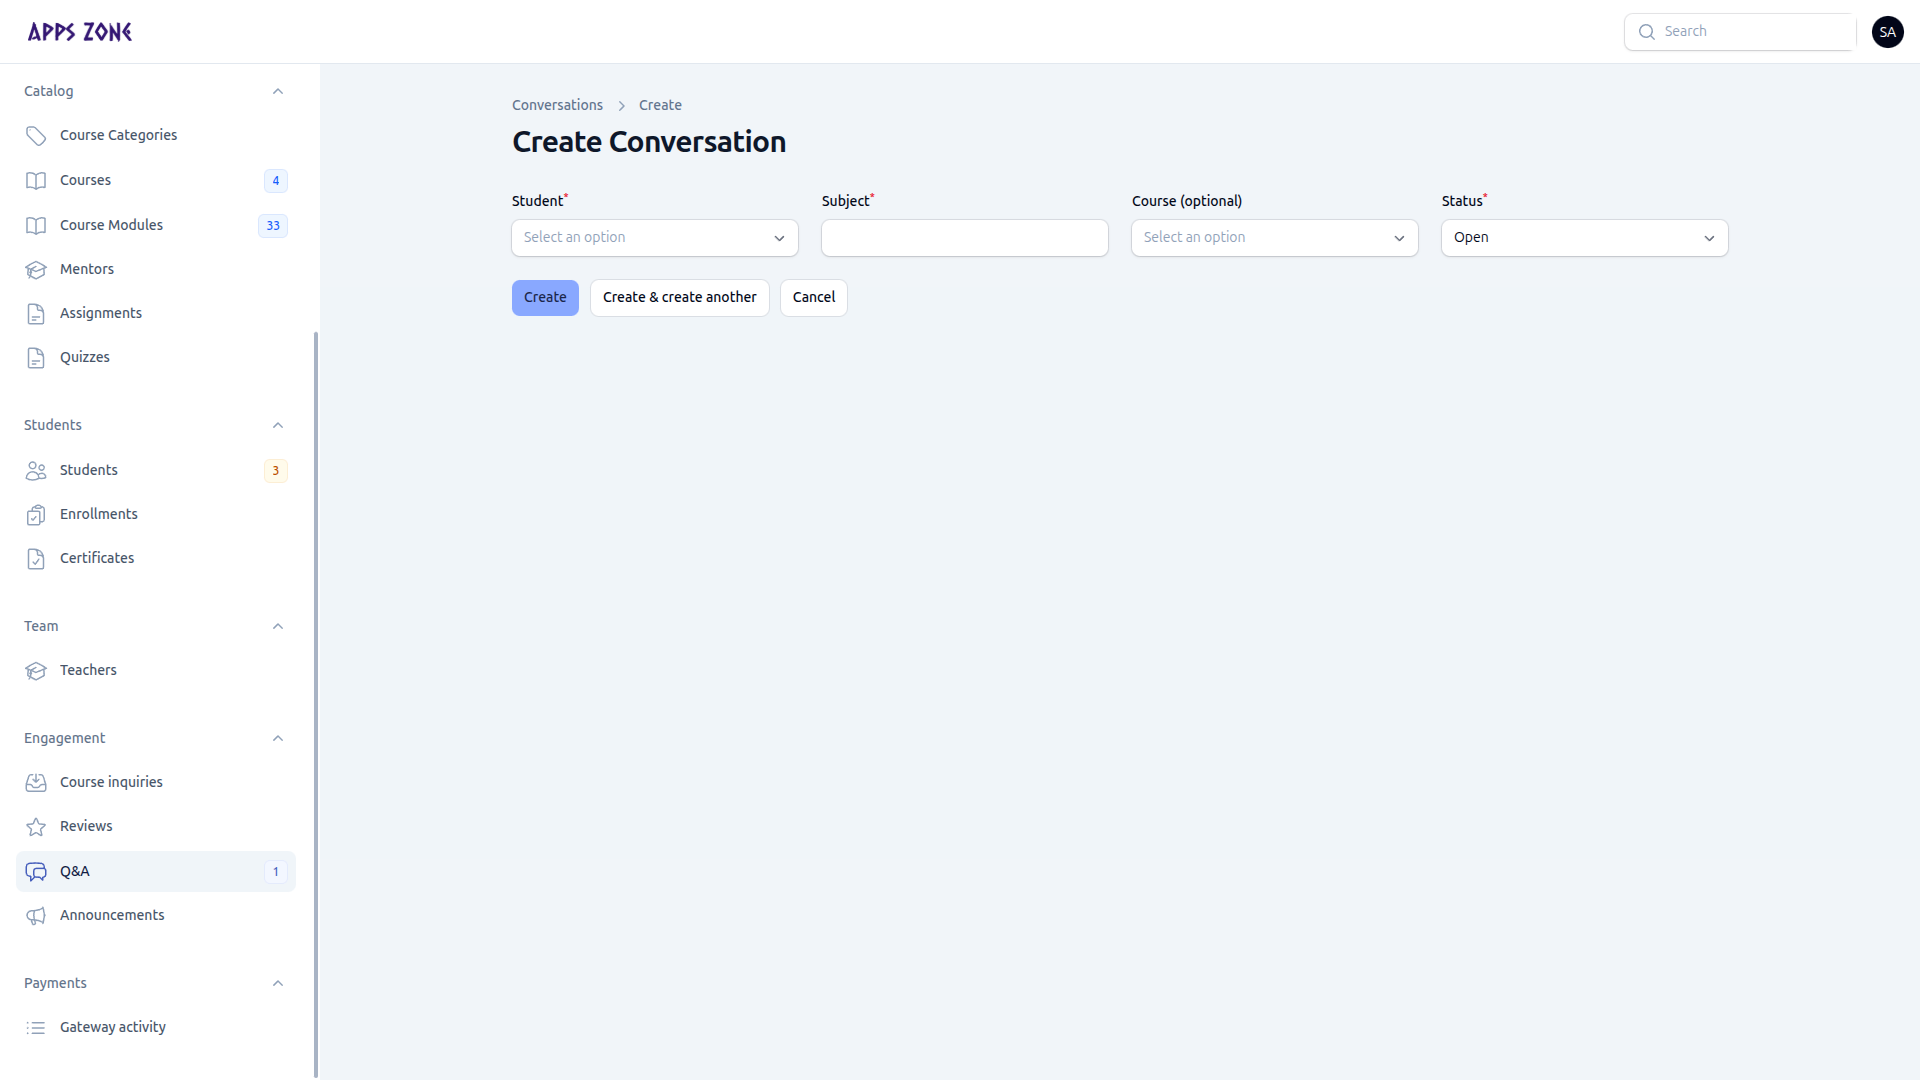Click the Teachers graduation cap icon
This screenshot has height=1080, width=1920.
pyautogui.click(x=36, y=671)
